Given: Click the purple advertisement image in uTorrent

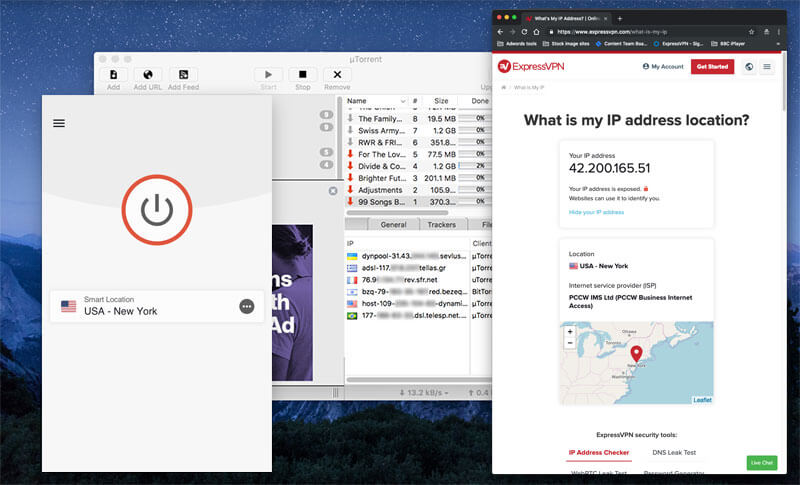Looking at the screenshot, I should click(292, 303).
